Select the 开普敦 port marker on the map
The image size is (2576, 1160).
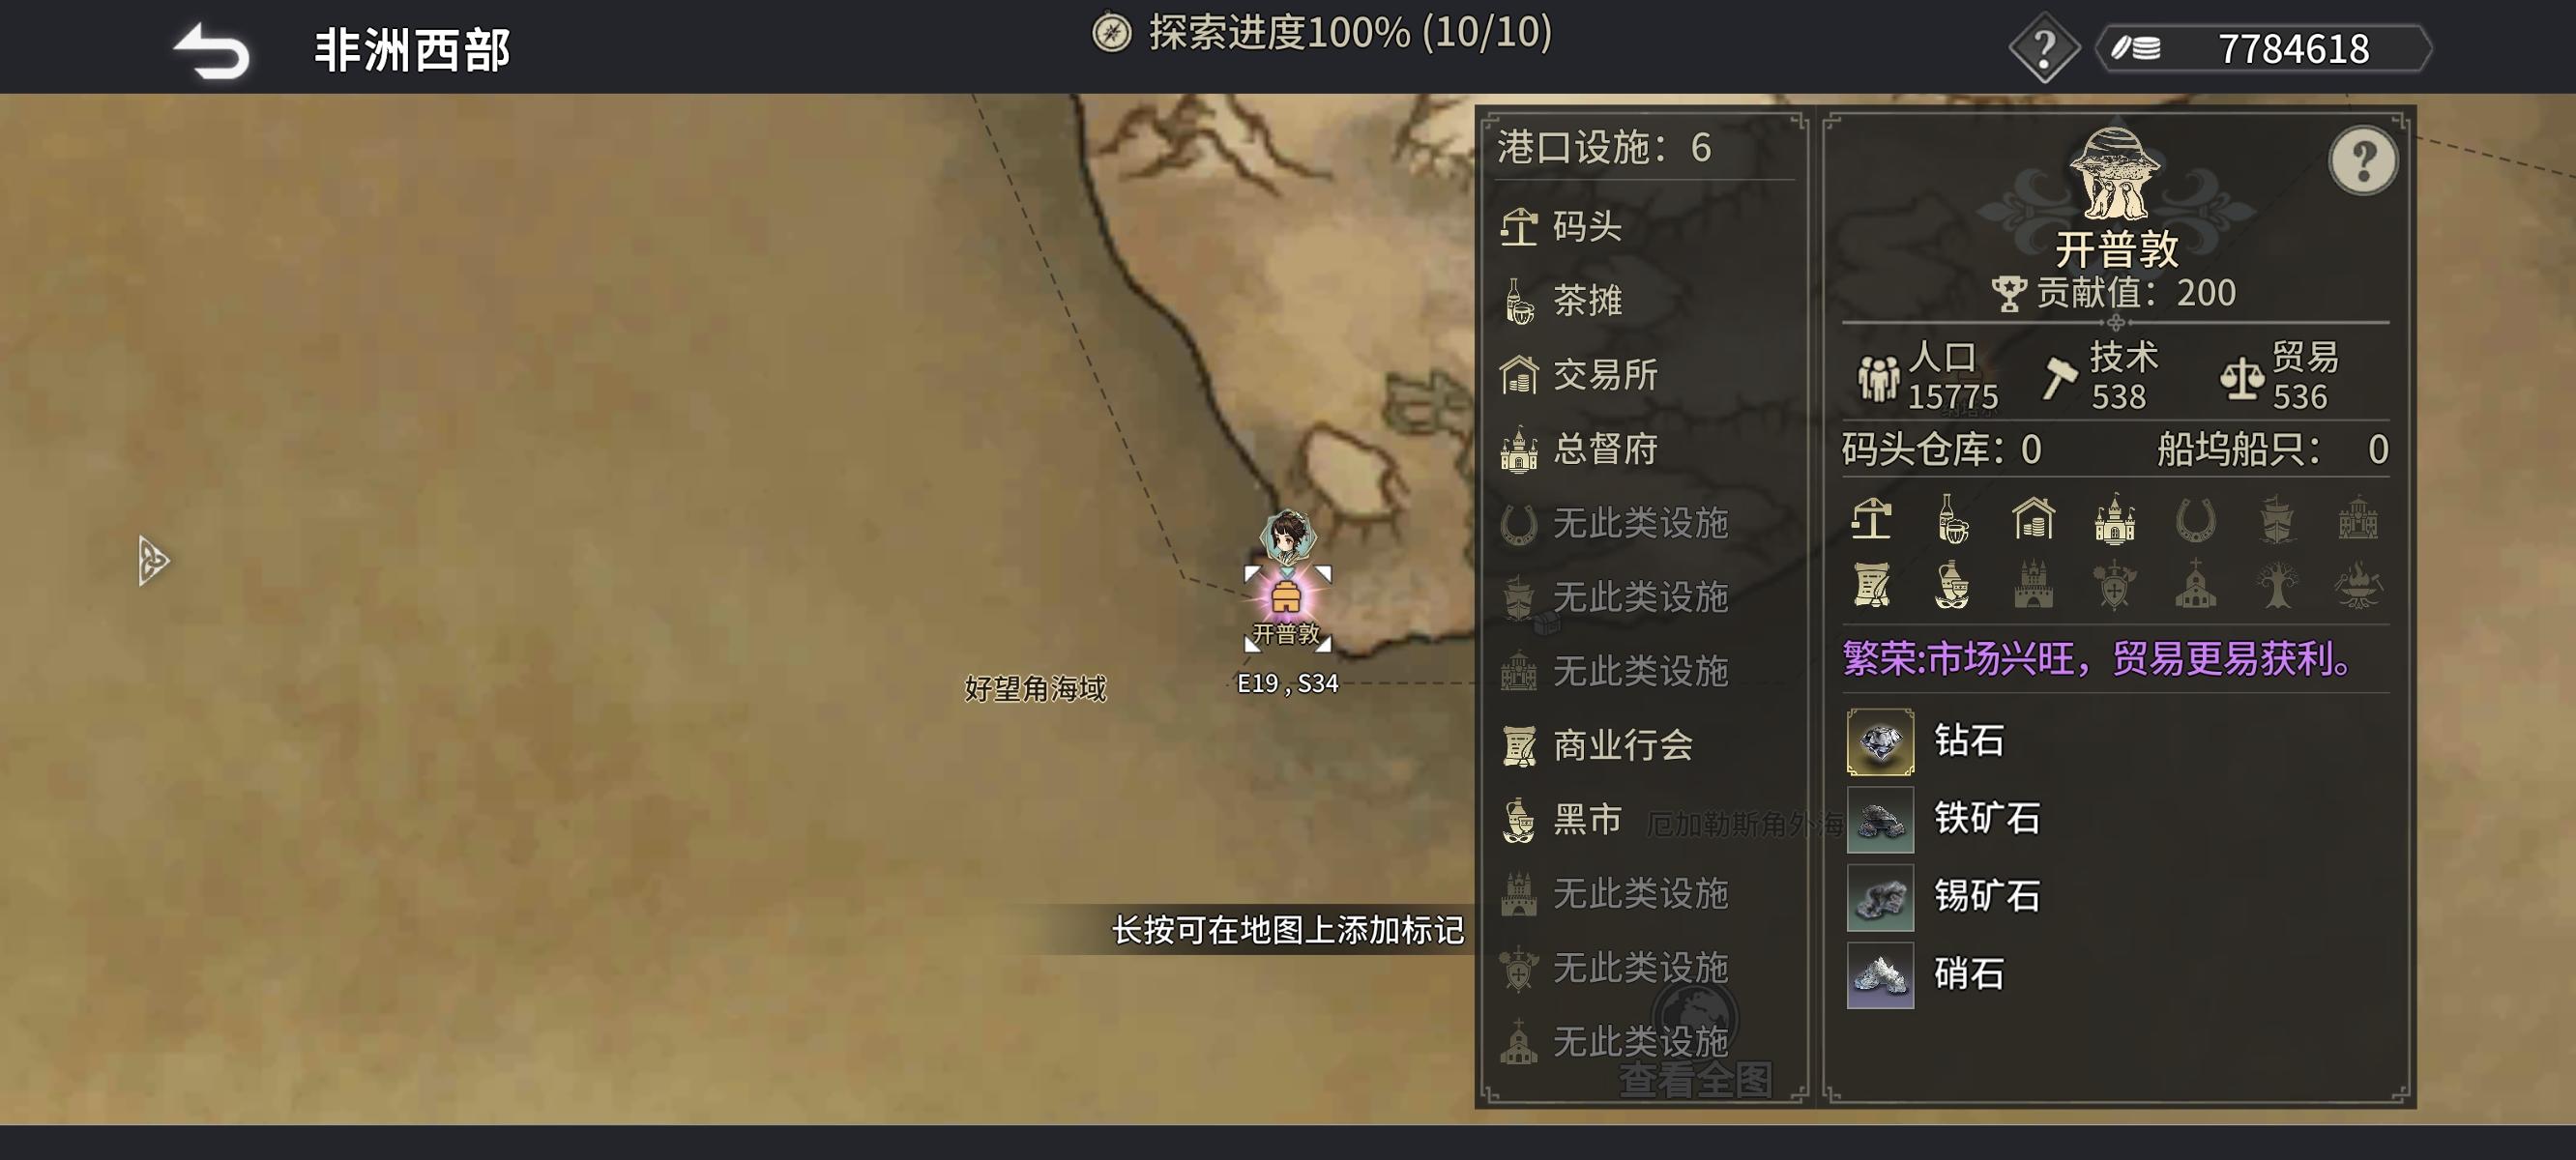pyautogui.click(x=1286, y=597)
